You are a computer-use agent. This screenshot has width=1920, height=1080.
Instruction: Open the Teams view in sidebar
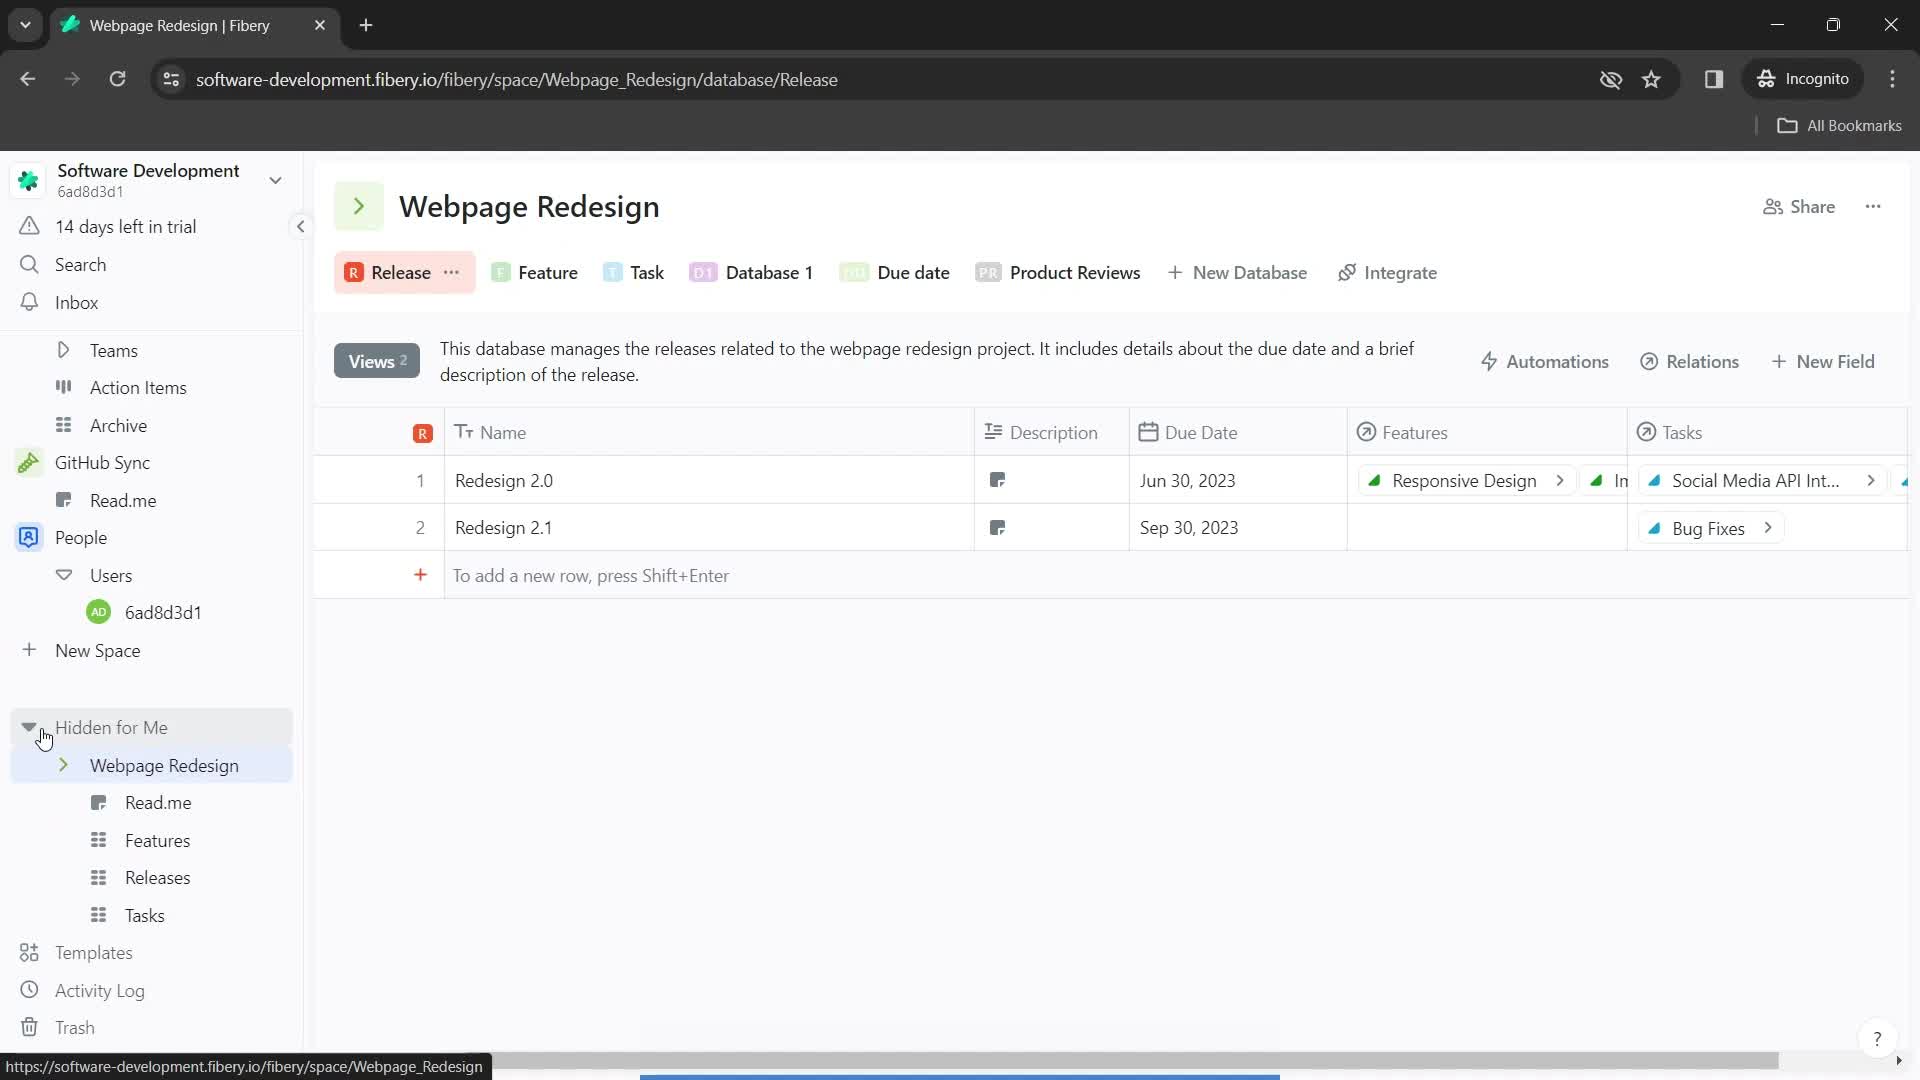click(113, 351)
